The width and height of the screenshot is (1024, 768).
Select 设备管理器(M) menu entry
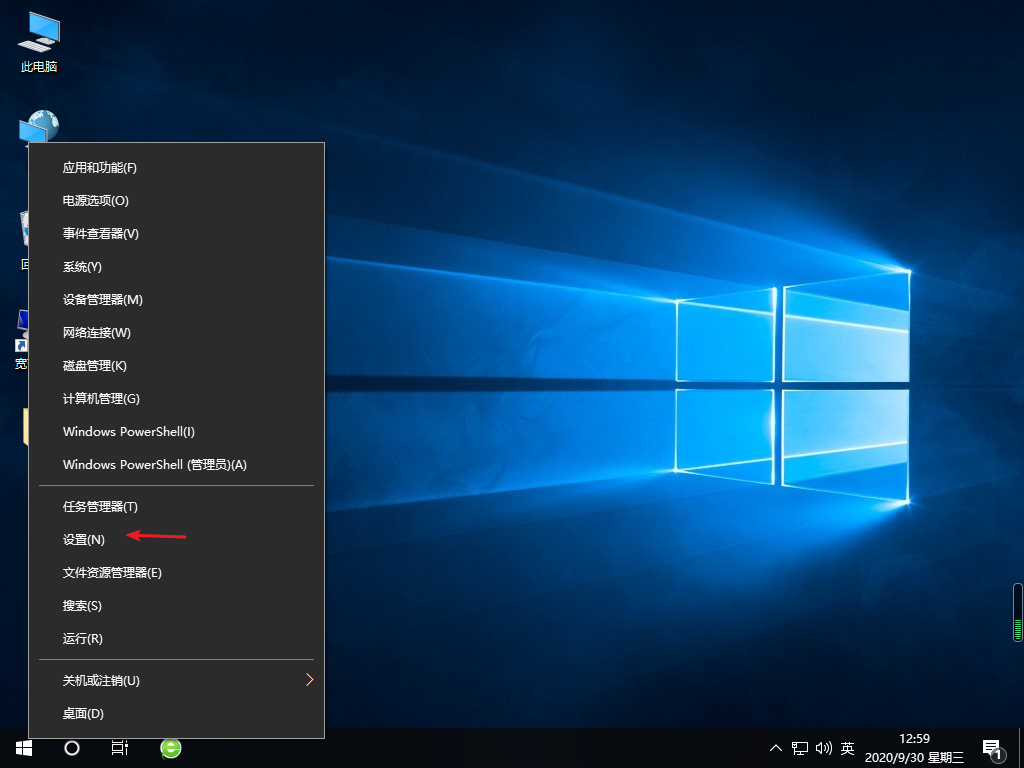point(105,299)
